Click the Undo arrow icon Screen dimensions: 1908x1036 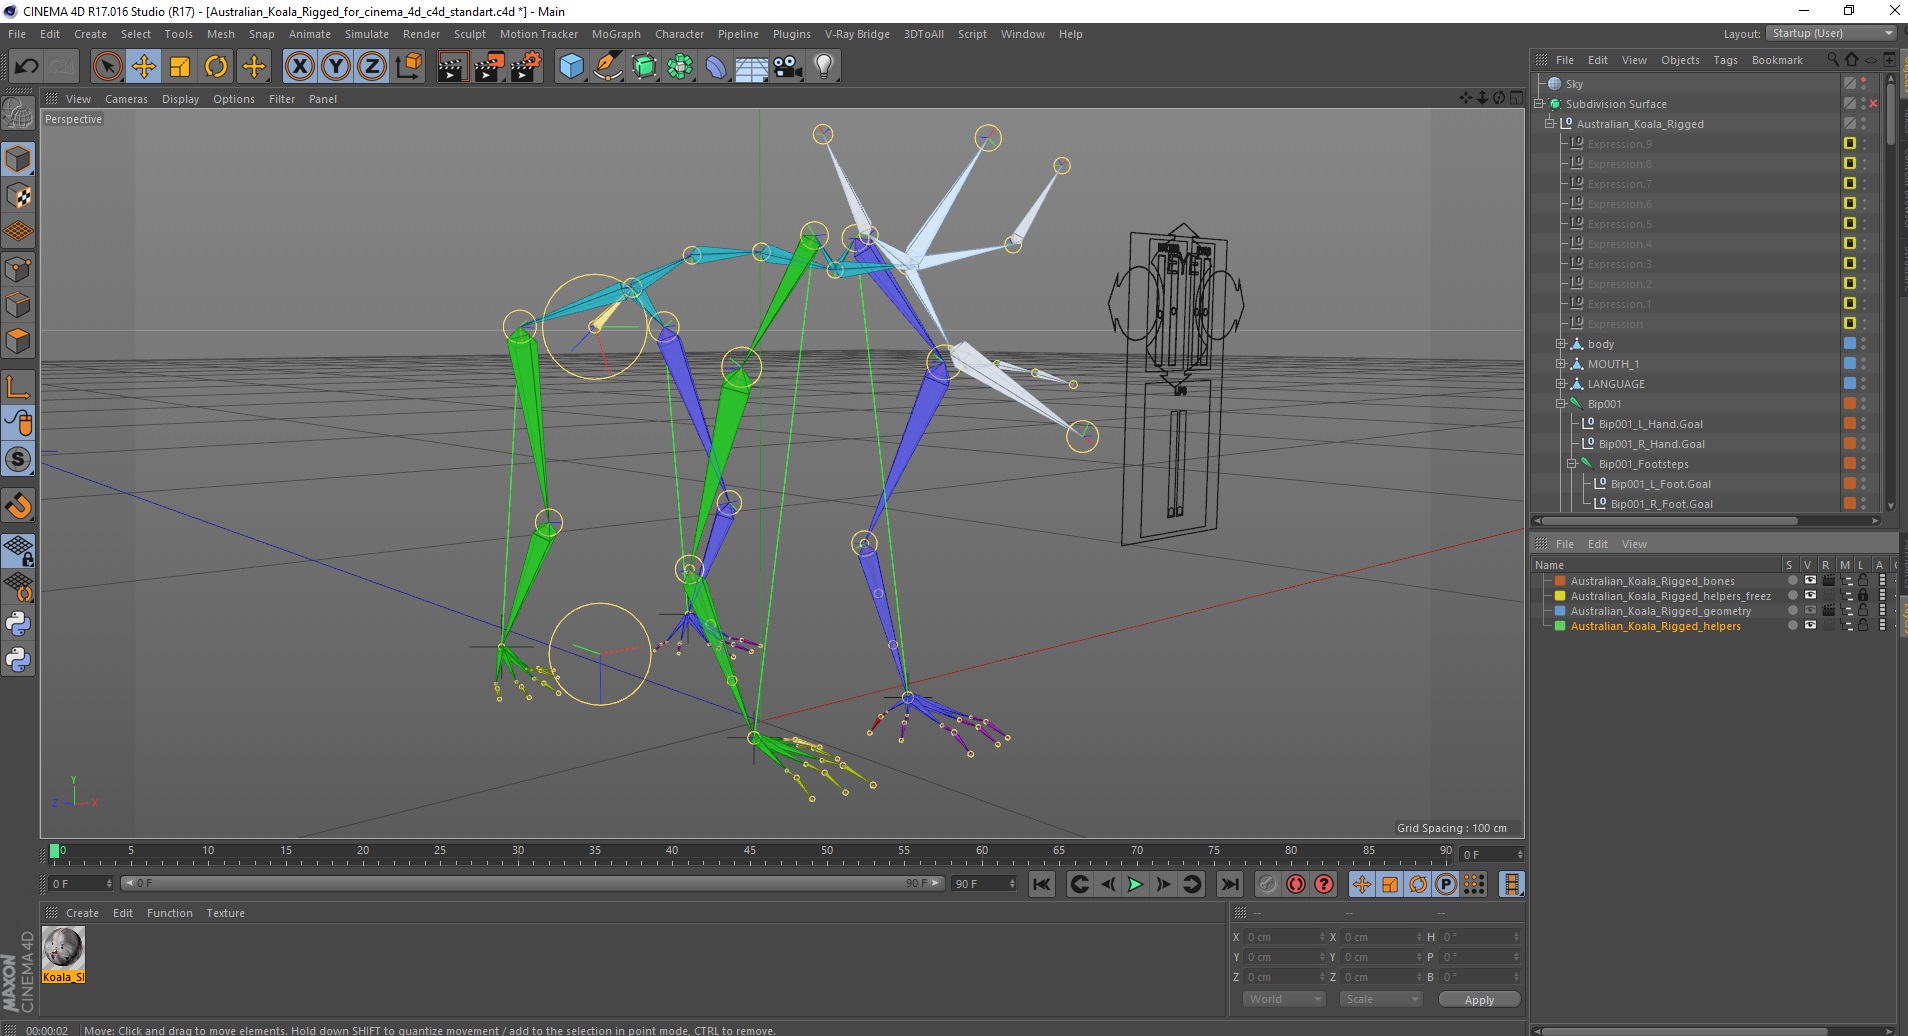coord(26,67)
